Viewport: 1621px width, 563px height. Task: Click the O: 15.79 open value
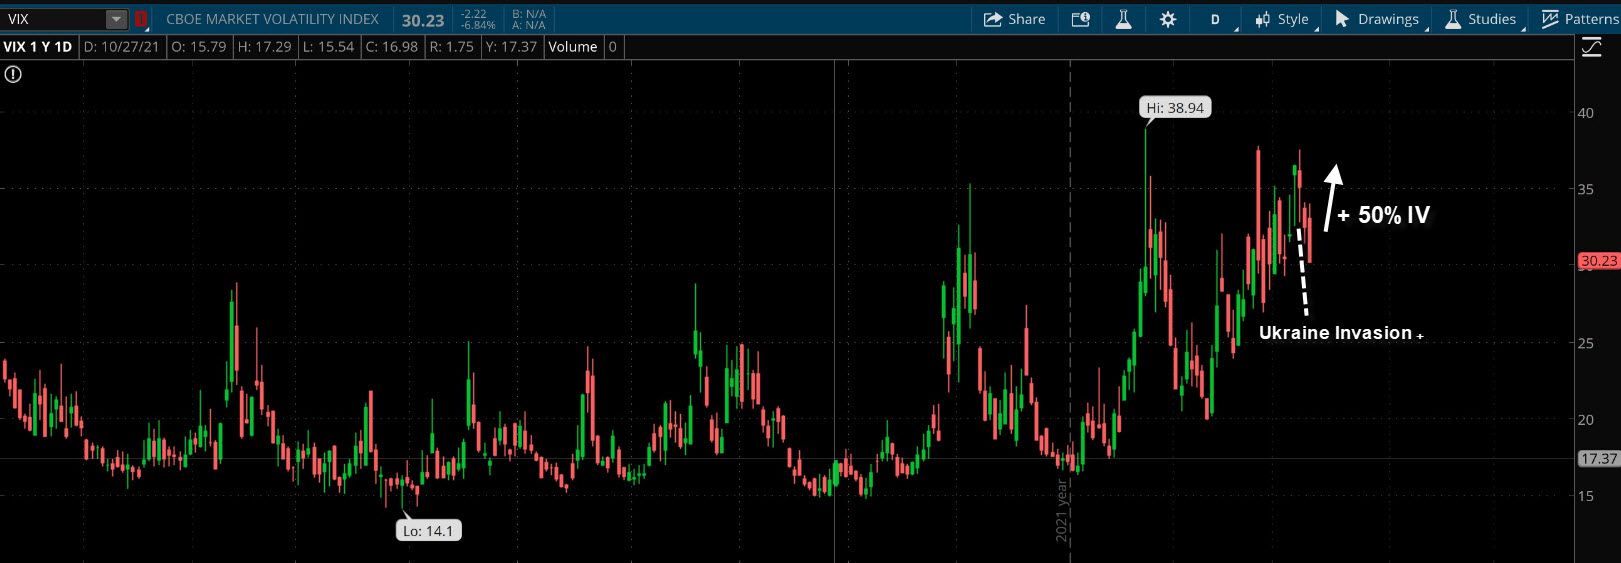pos(199,47)
